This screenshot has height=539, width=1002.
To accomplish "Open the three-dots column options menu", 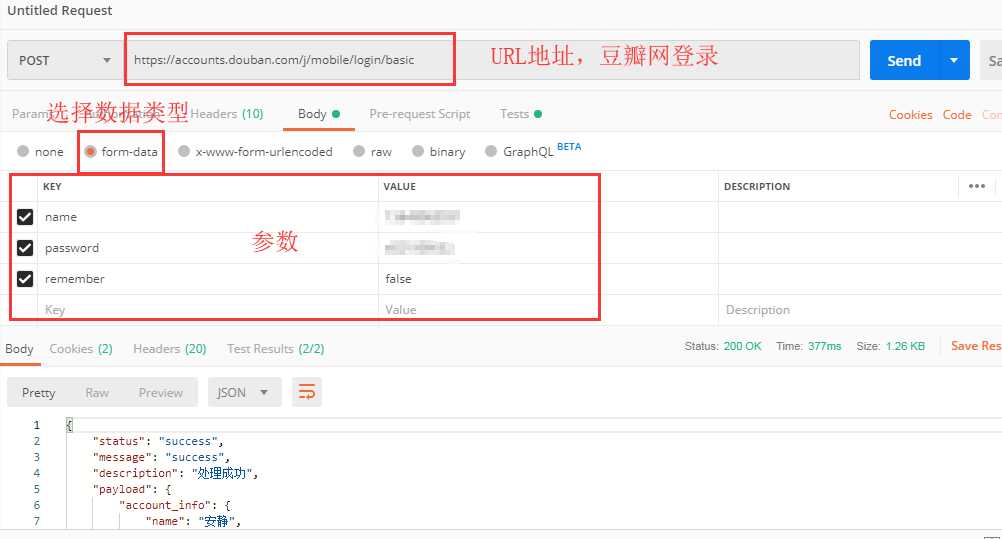I will [x=976, y=186].
